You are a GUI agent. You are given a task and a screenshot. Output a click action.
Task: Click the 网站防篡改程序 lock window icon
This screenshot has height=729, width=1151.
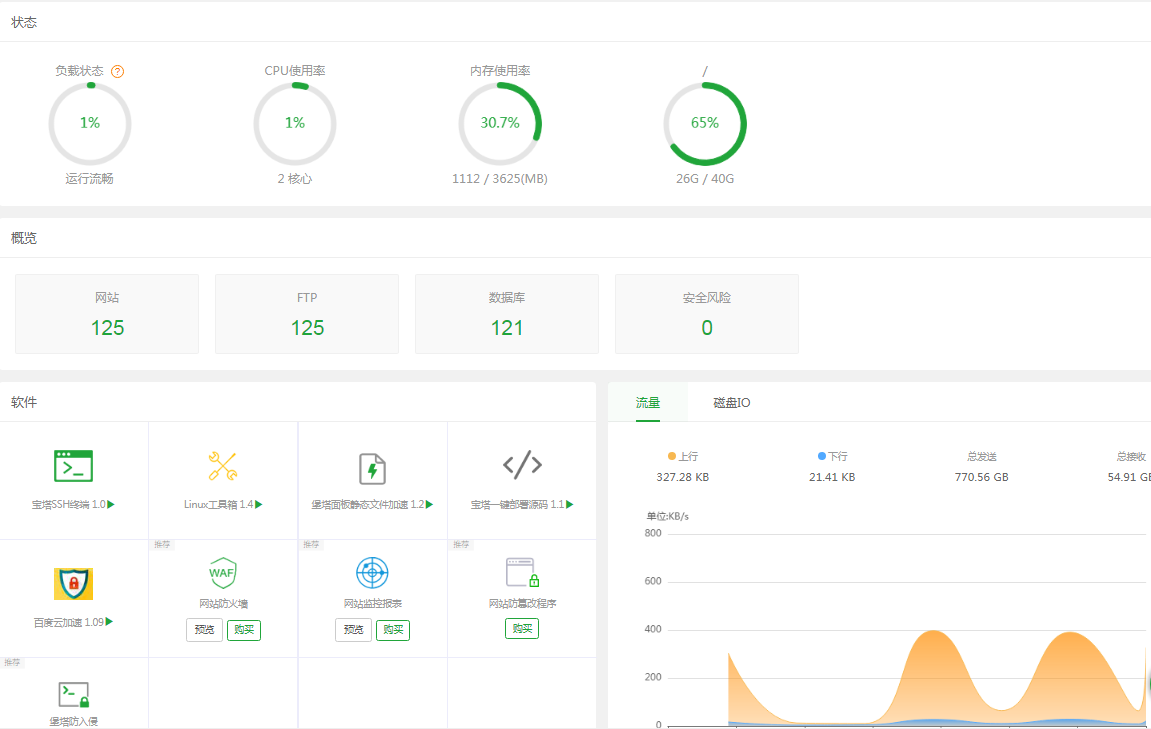coord(522,573)
